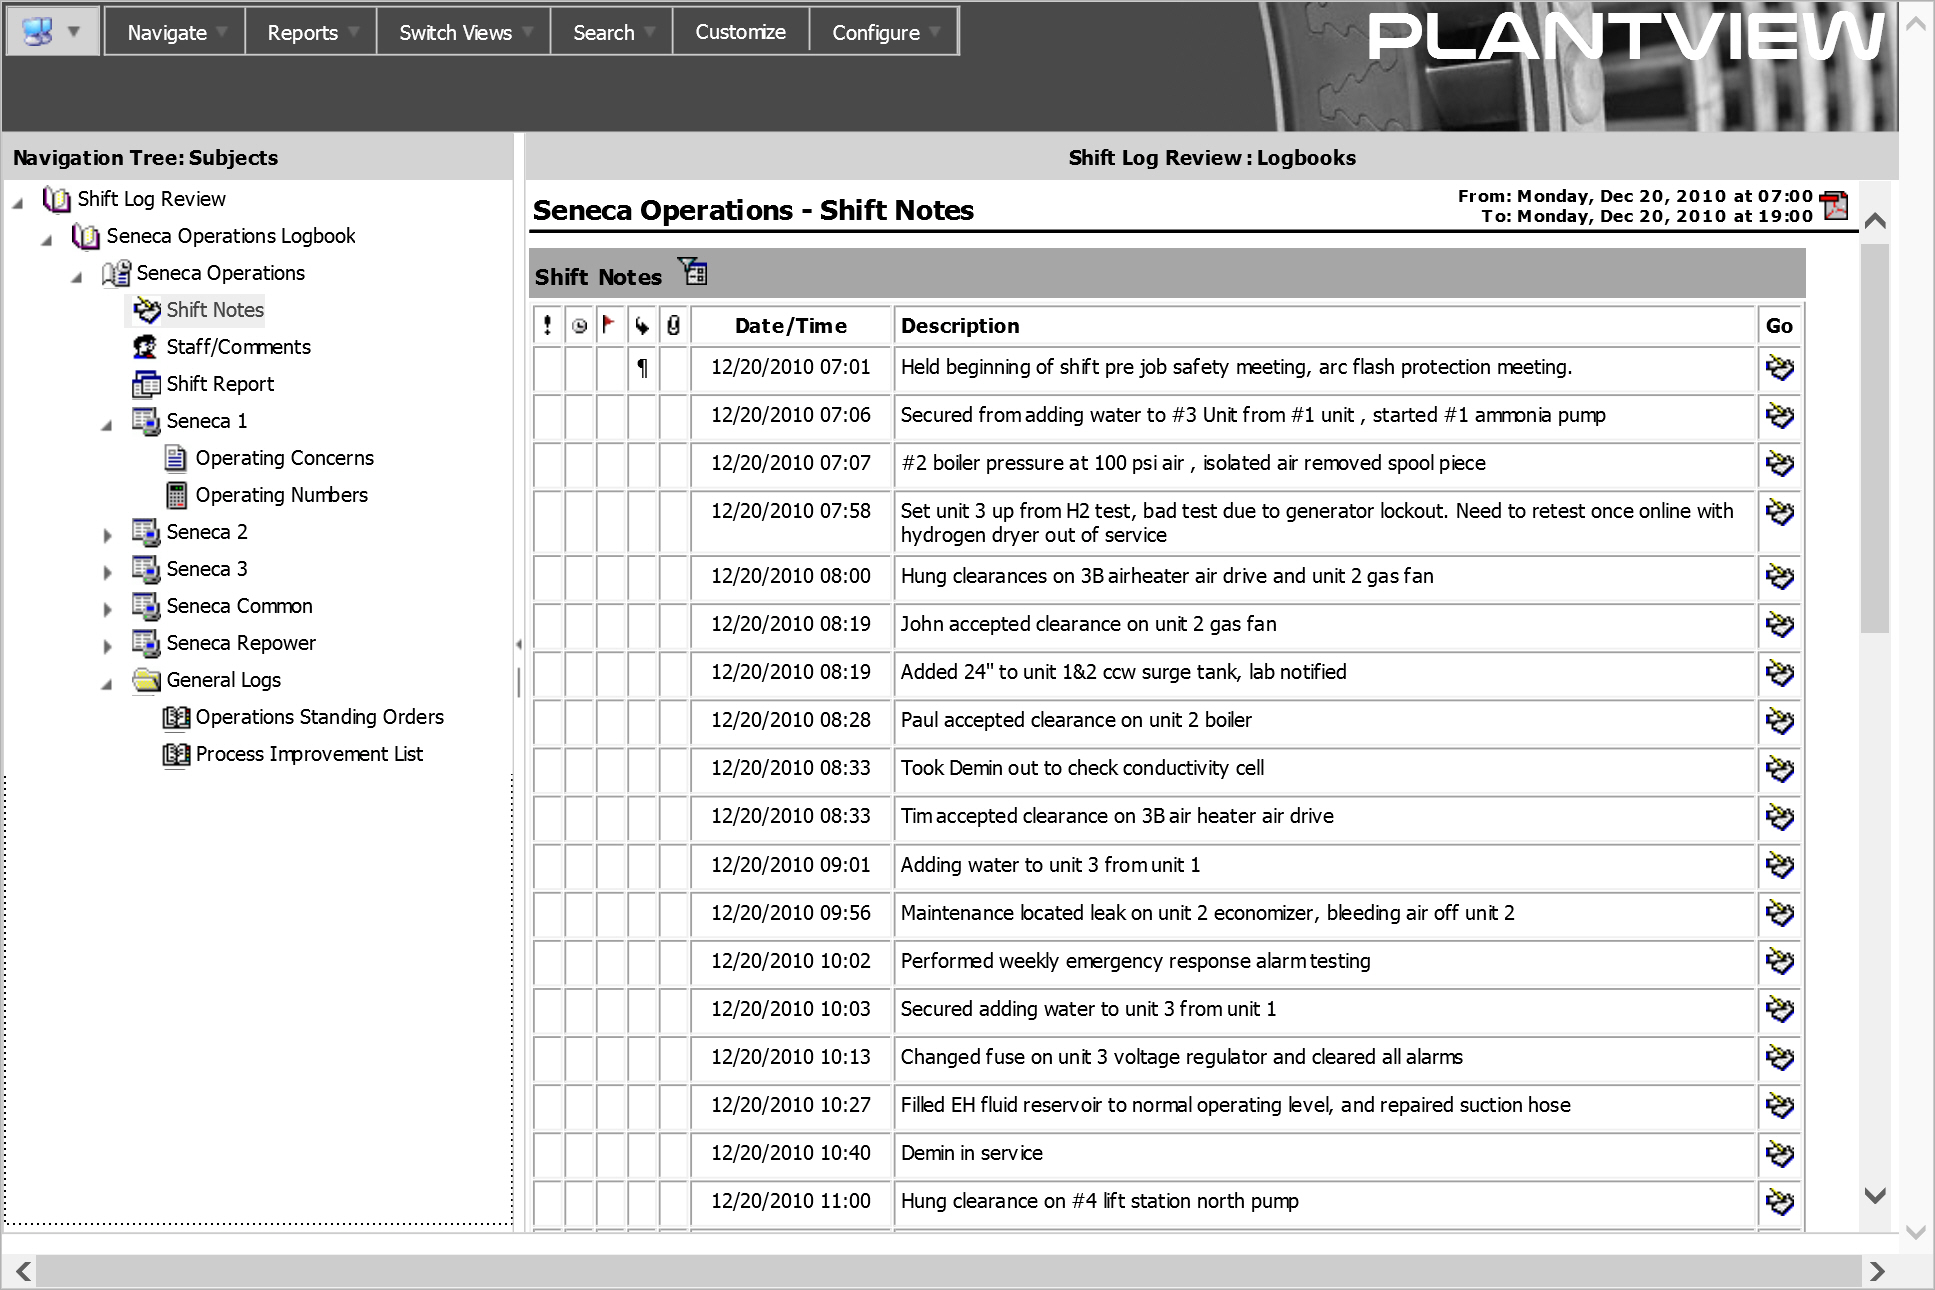Click the horizontal scrollbar right arrow

[1876, 1271]
